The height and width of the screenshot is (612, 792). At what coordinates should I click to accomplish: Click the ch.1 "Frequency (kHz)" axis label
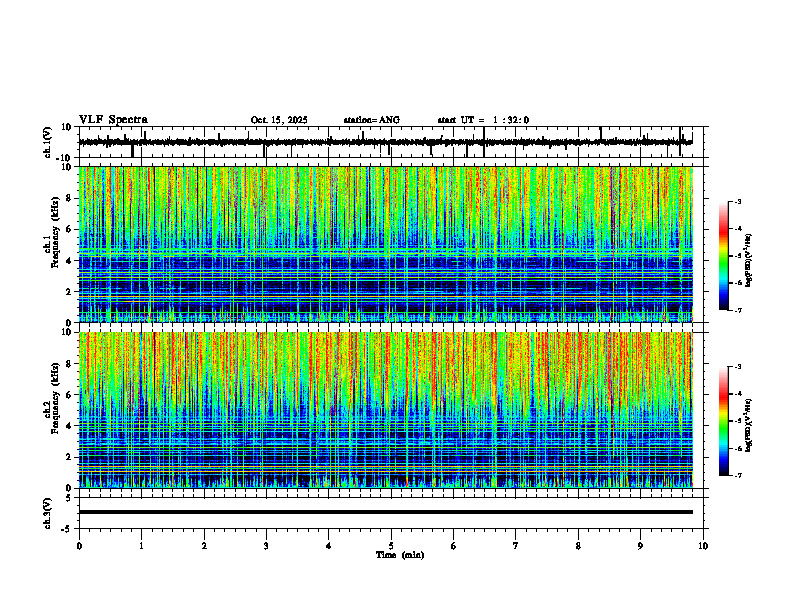(55, 230)
